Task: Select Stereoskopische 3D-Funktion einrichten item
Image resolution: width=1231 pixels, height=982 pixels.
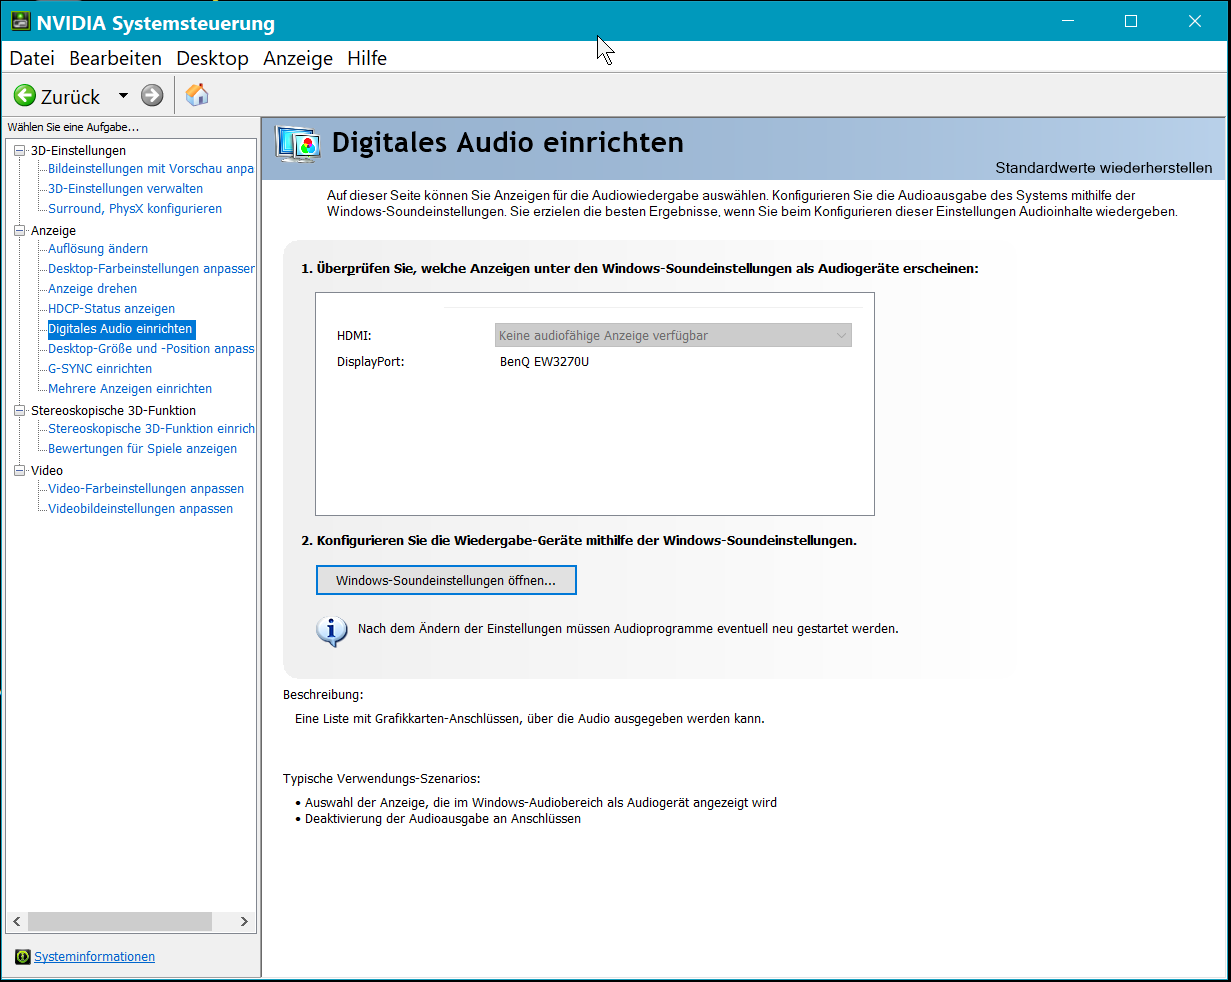Action: point(151,429)
